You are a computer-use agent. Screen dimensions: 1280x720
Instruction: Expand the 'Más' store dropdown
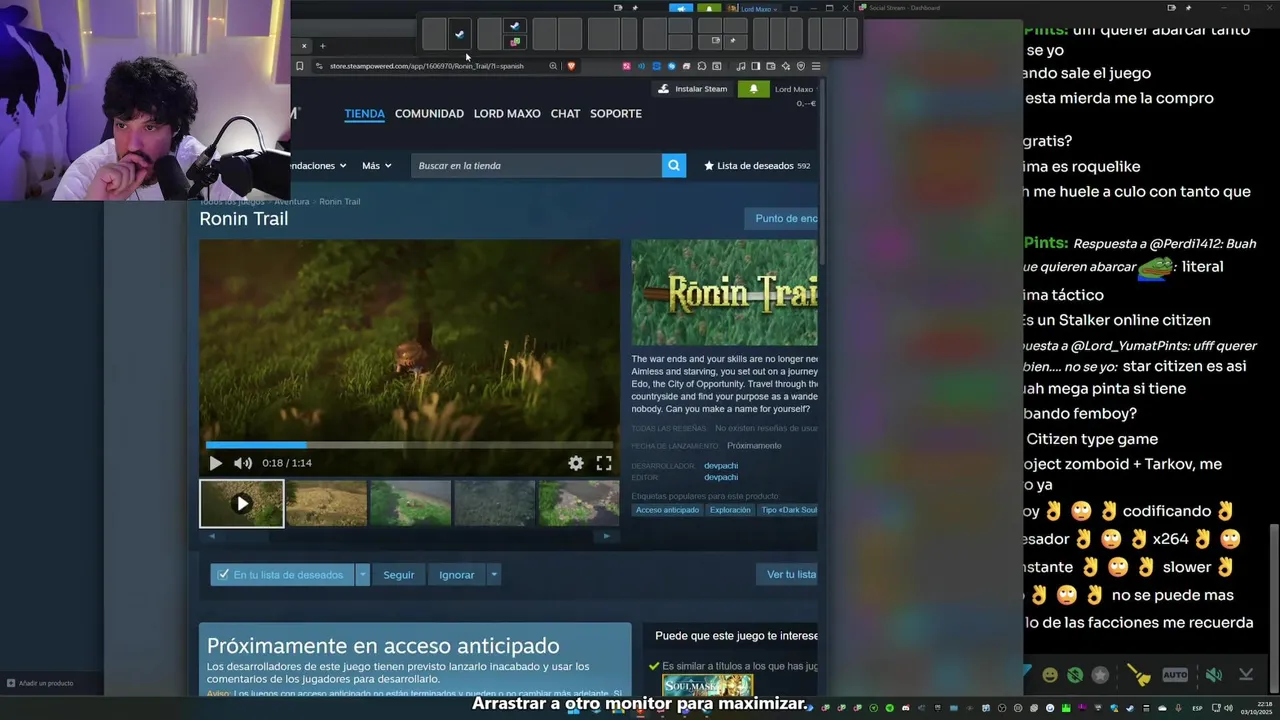(x=377, y=166)
